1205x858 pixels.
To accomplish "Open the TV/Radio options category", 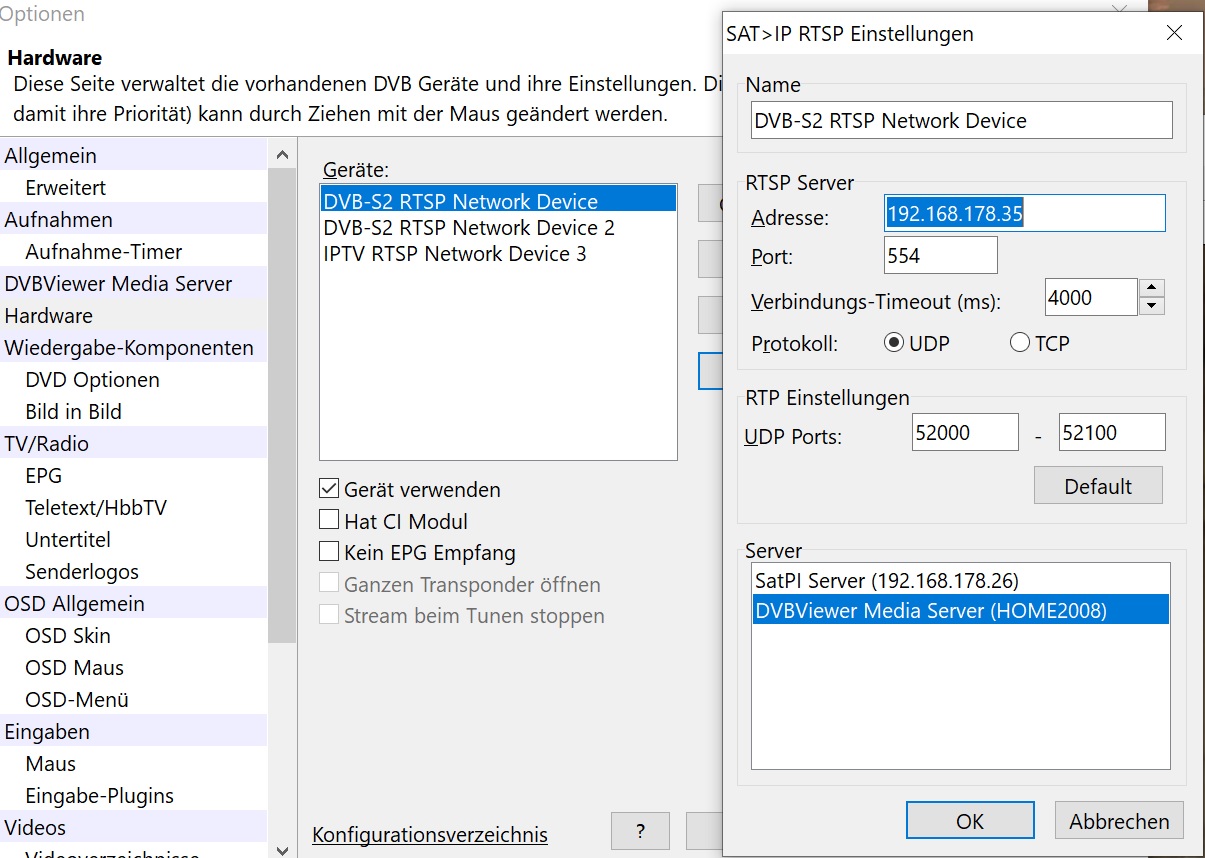I will pyautogui.click(x=134, y=443).
